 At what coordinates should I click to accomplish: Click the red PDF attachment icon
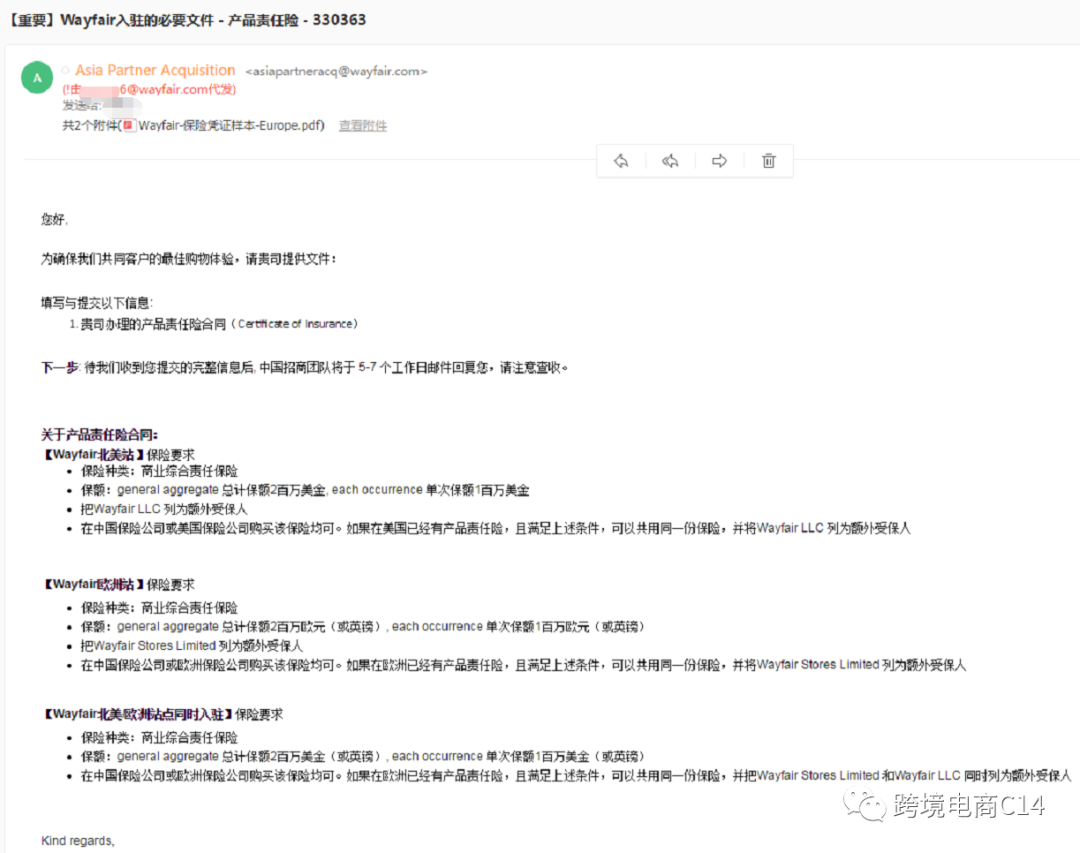click(x=128, y=125)
